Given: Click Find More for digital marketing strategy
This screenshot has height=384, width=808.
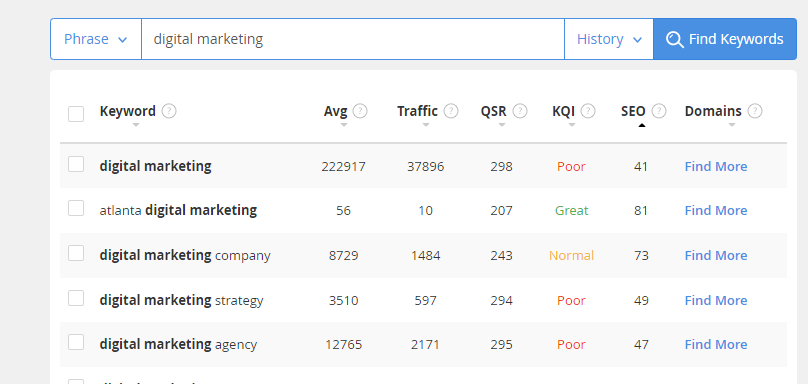Looking at the screenshot, I should pyautogui.click(x=716, y=300).
